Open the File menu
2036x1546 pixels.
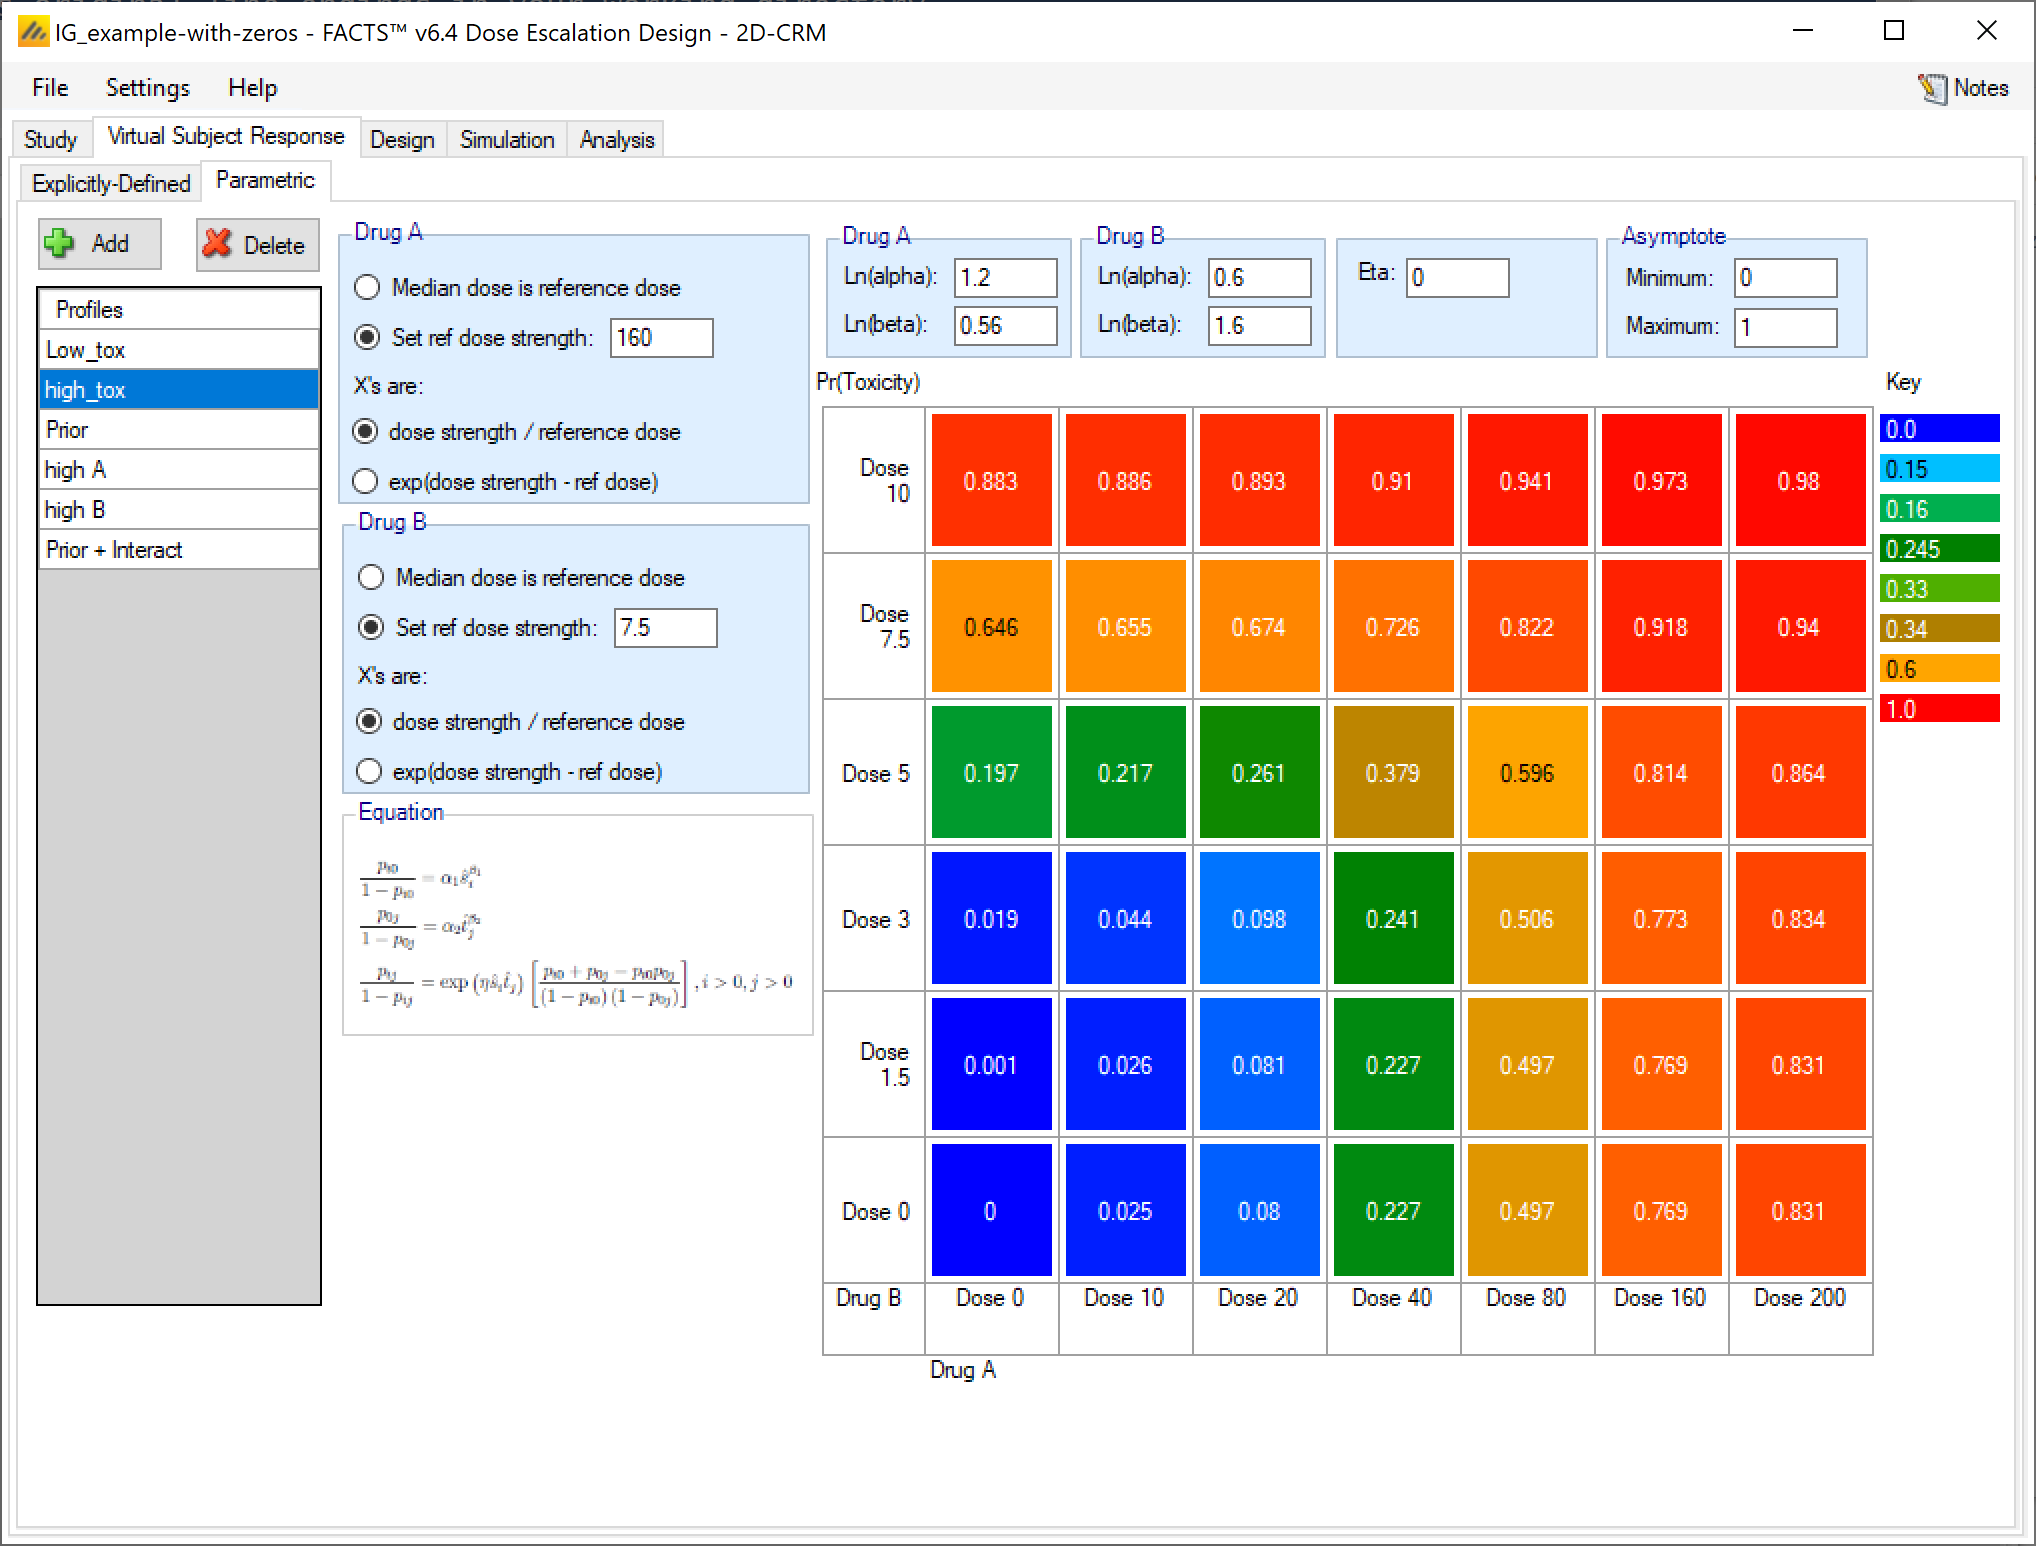(x=50, y=88)
